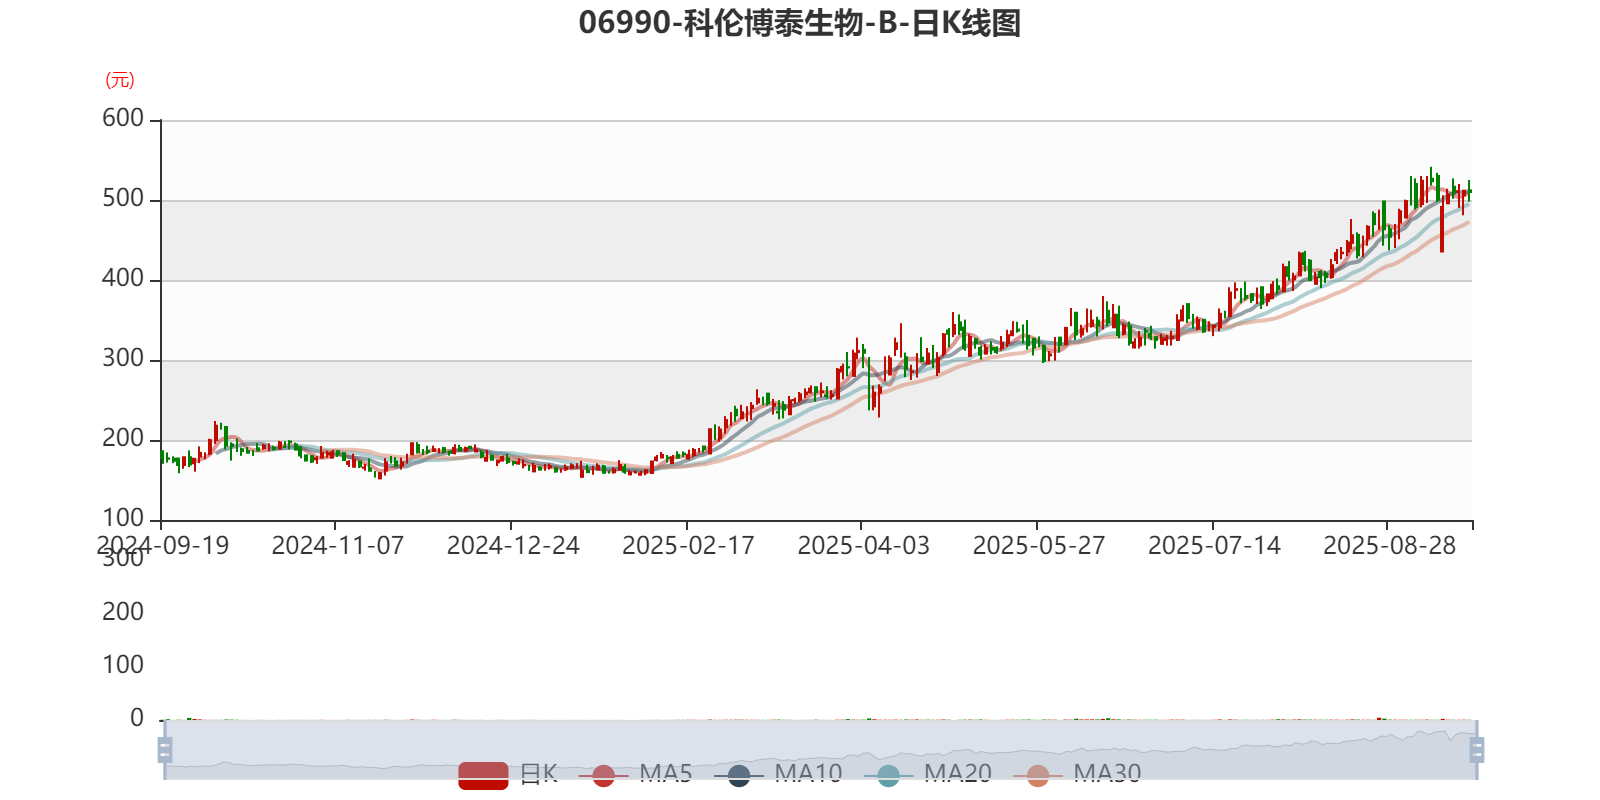This screenshot has width=1600, height=800.
Task: Select the 2025-04-03 x-axis date label
Action: (864, 546)
